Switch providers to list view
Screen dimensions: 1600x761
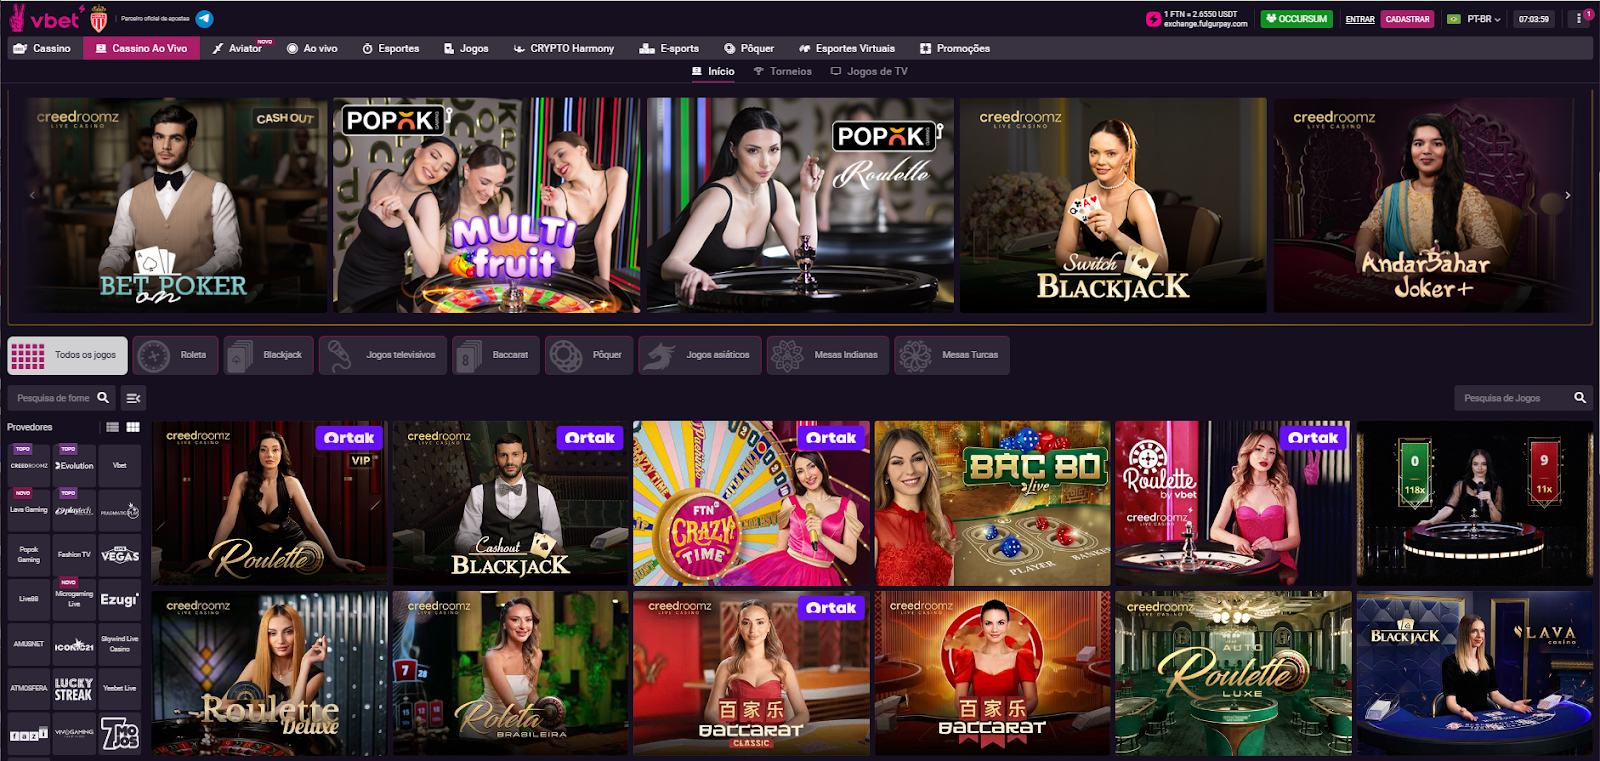coord(113,427)
